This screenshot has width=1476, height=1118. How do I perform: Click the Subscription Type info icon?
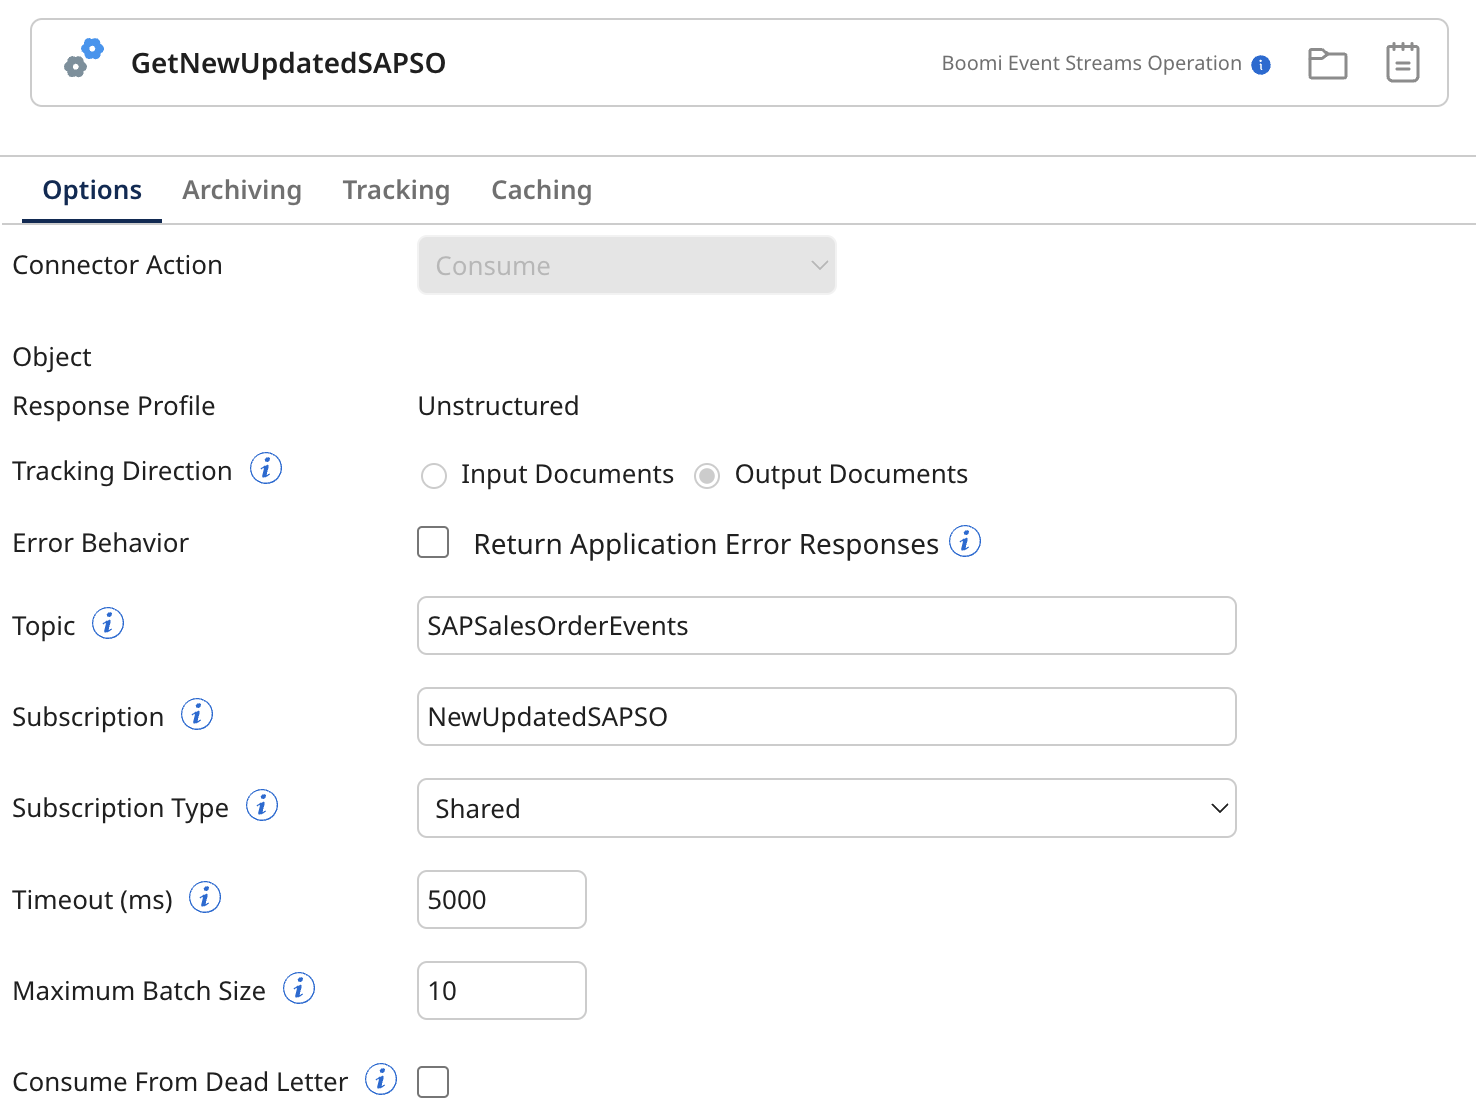pos(262,805)
